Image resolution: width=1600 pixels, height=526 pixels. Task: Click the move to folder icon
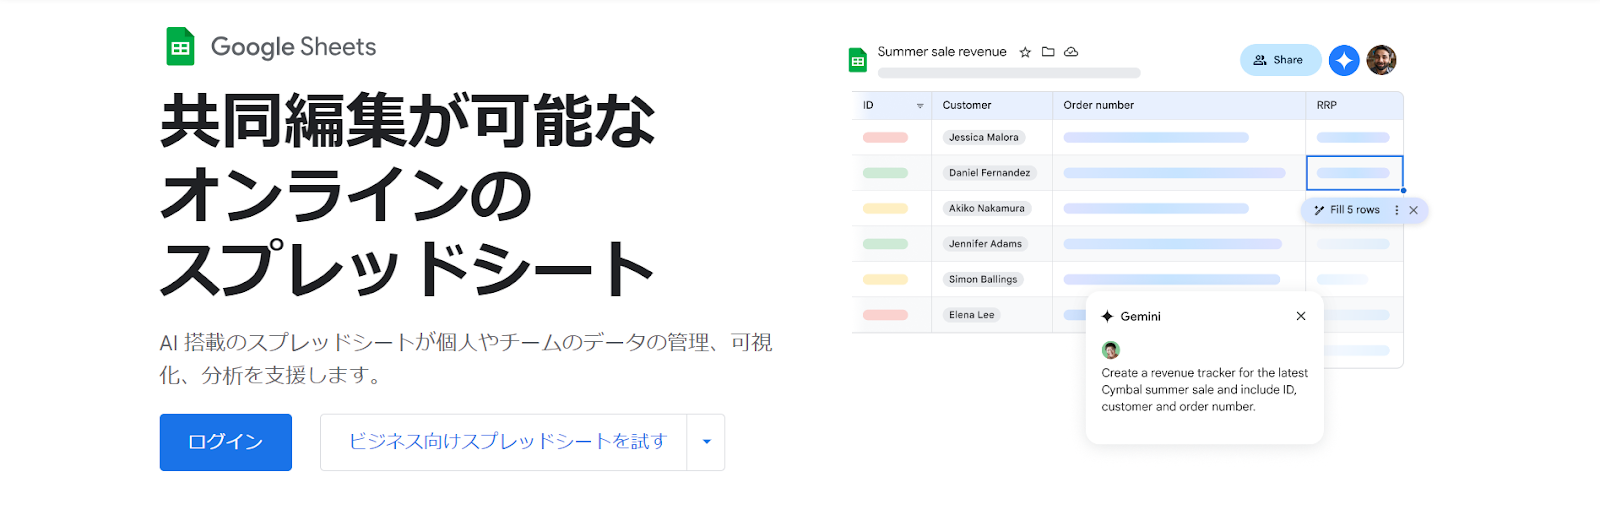click(x=1048, y=52)
